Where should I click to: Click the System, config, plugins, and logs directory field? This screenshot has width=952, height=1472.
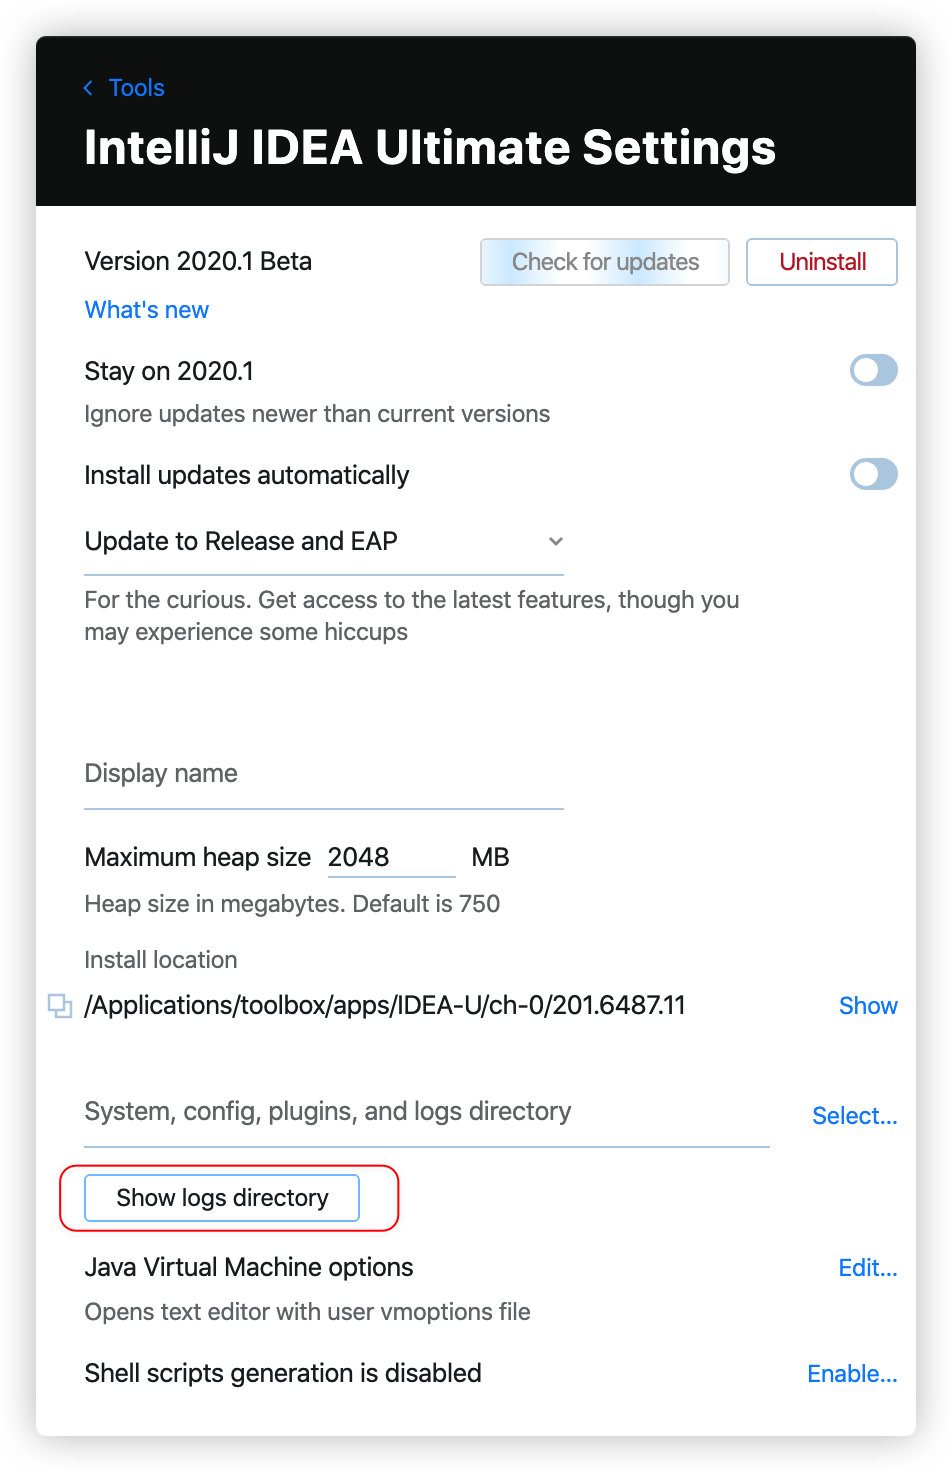click(x=427, y=1113)
